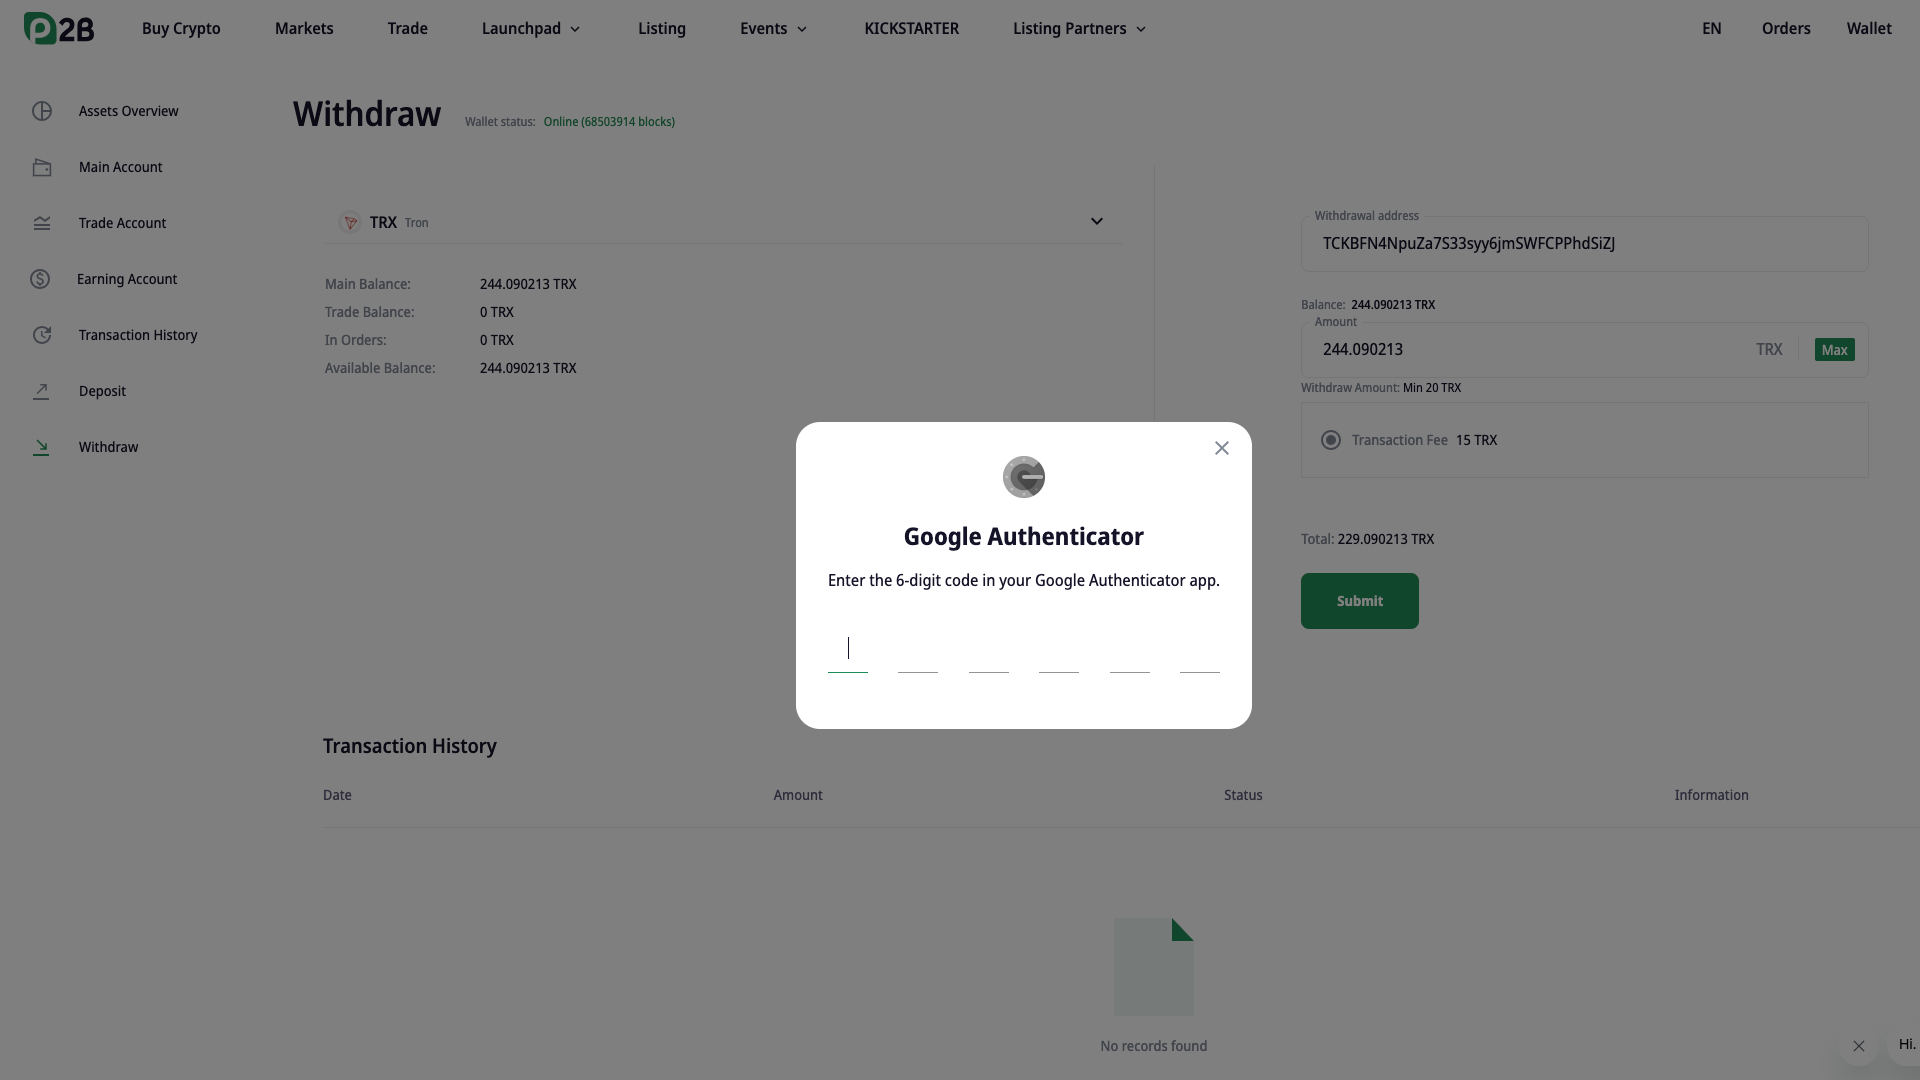The height and width of the screenshot is (1080, 1920).
Task: Click the Amount column header in history
Action: coord(798,795)
